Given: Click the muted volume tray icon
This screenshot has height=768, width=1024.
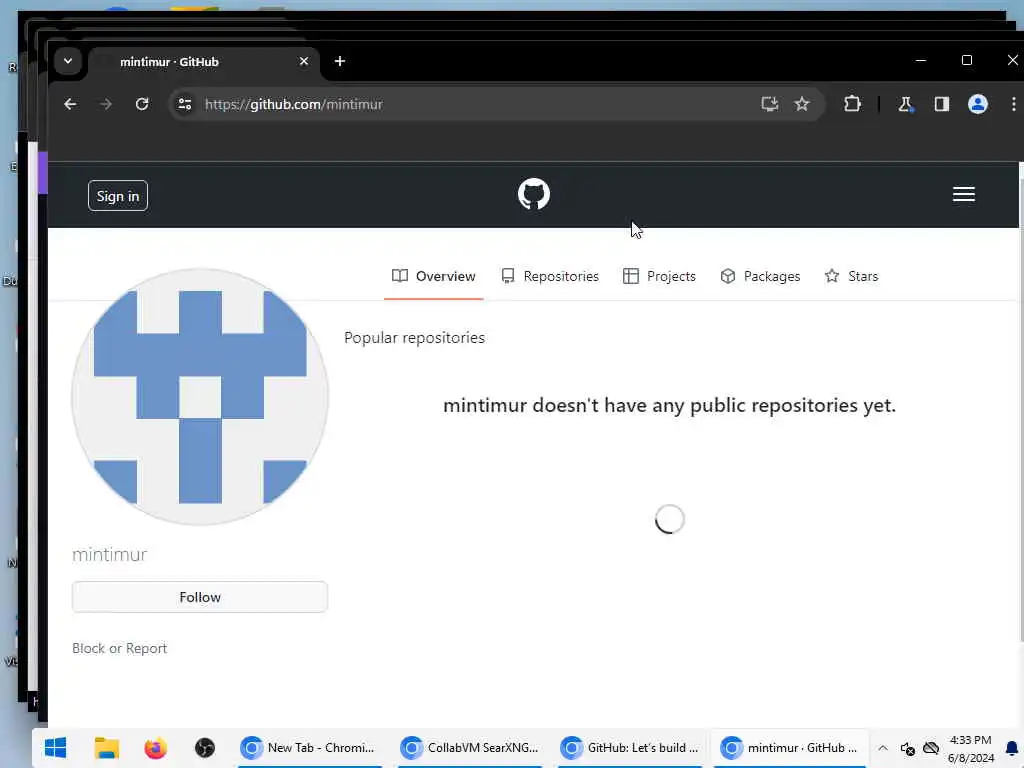Looking at the screenshot, I should coord(907,748).
